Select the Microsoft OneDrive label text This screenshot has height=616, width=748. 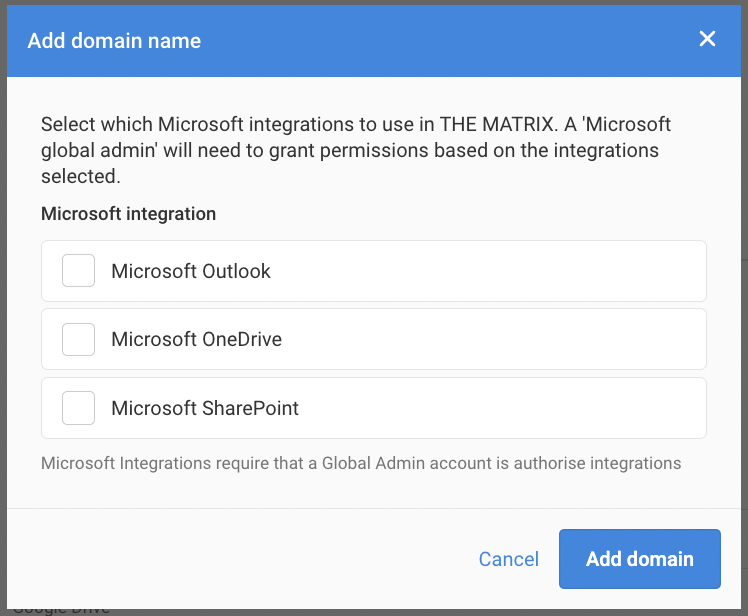(x=196, y=339)
